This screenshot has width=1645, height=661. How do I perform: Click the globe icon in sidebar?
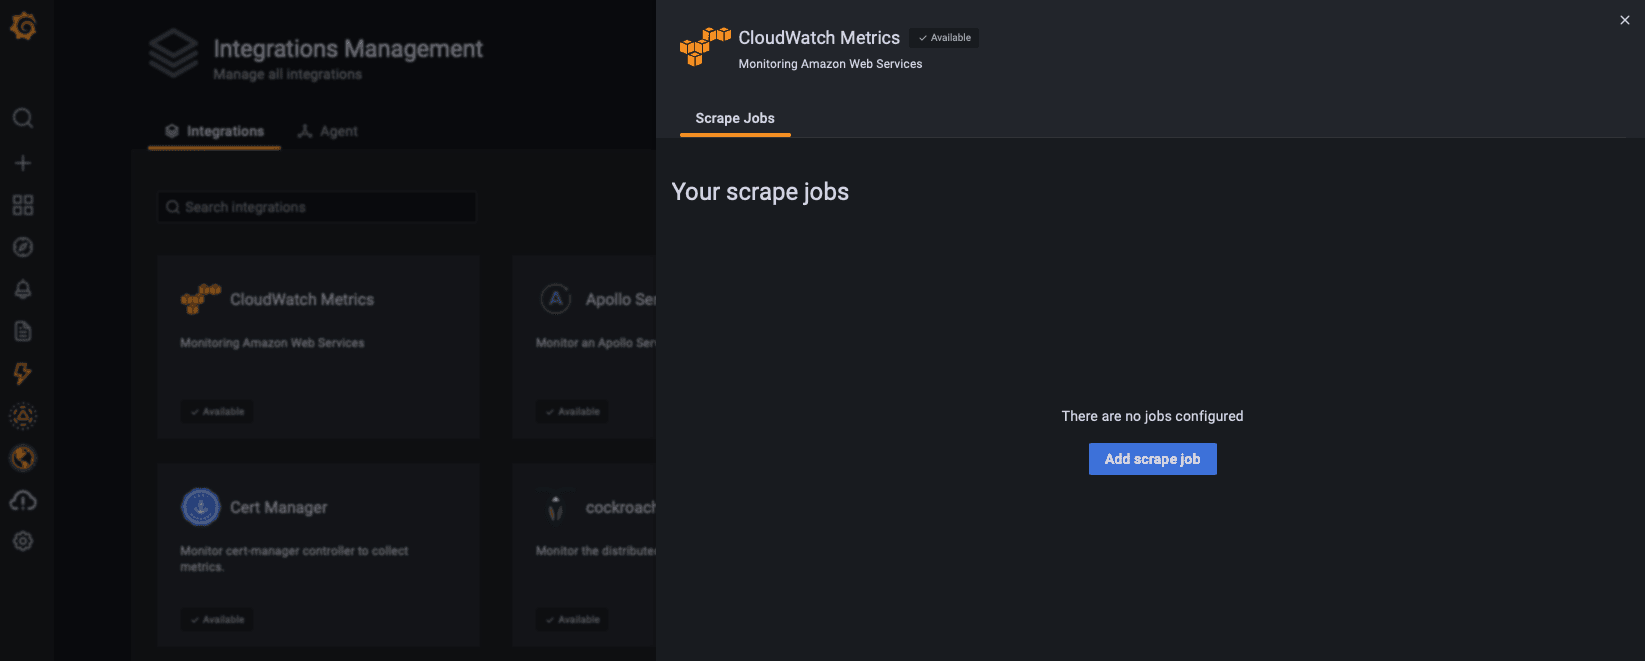[x=23, y=458]
